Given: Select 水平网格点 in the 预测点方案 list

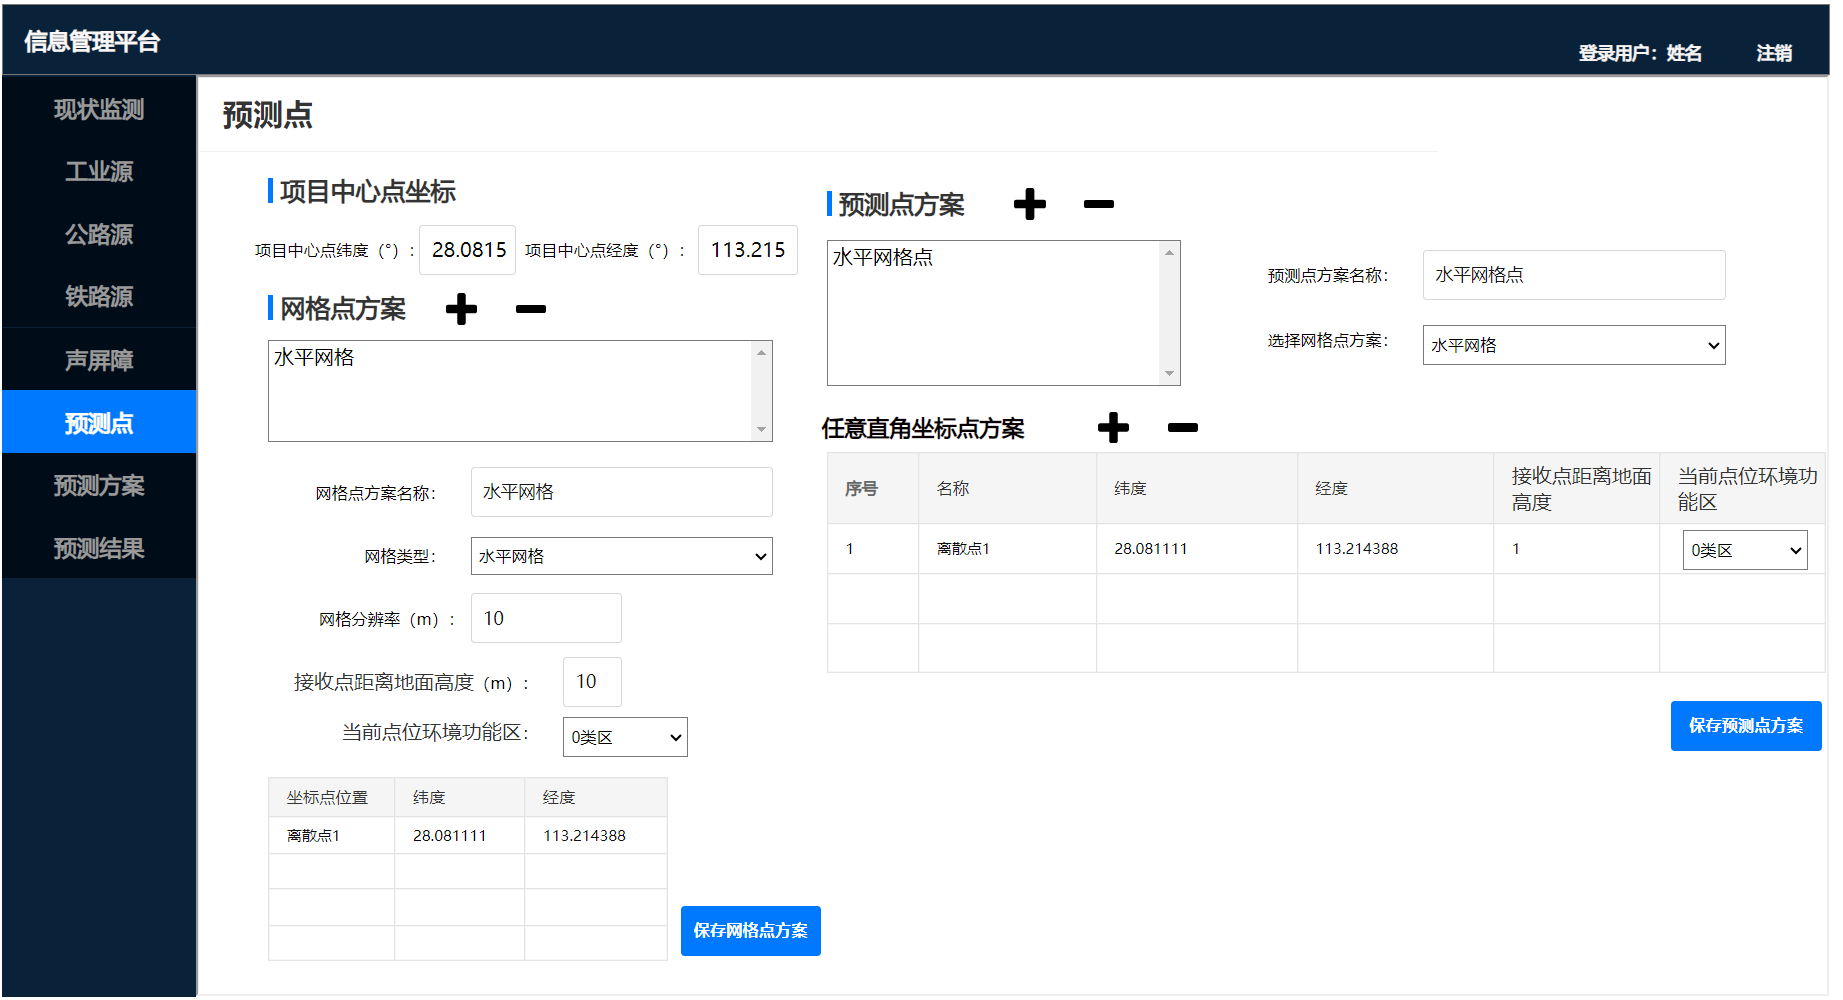Looking at the screenshot, I should pyautogui.click(x=883, y=258).
